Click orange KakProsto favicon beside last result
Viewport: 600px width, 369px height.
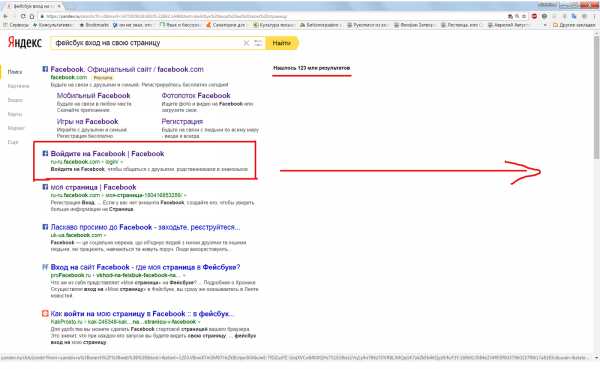(45, 313)
